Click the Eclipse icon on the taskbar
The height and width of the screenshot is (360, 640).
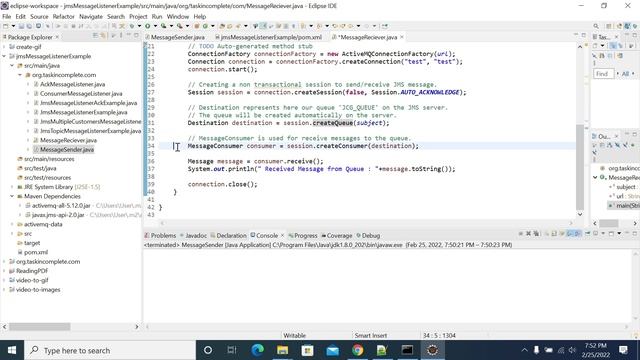point(433,350)
